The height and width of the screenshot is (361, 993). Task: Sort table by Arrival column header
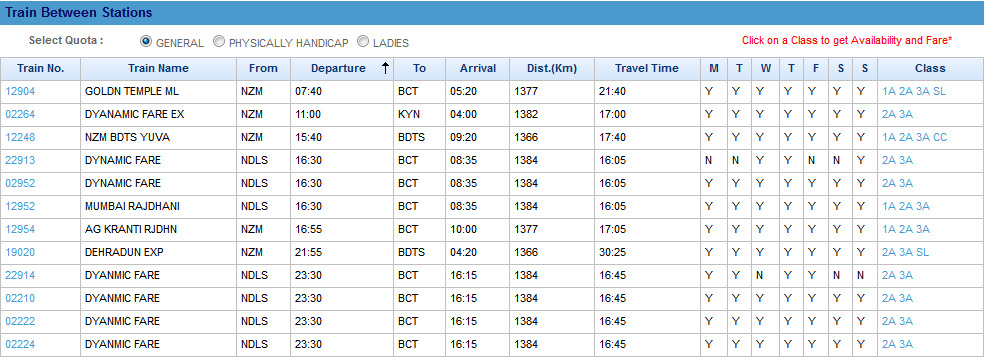click(478, 68)
